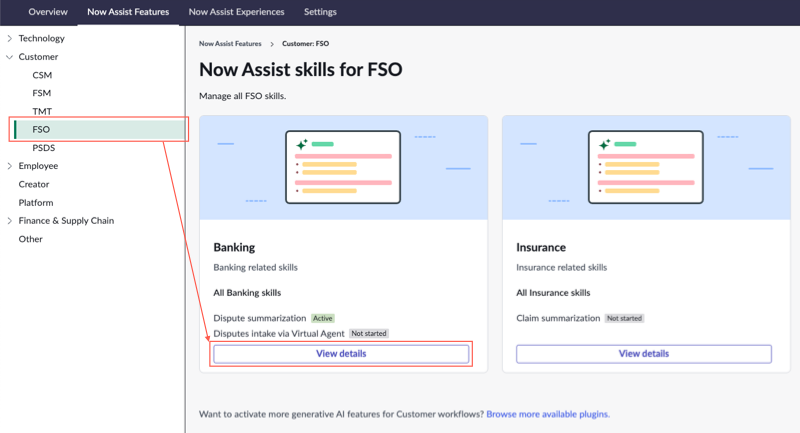Click Insurance related skills description

[x=562, y=267]
